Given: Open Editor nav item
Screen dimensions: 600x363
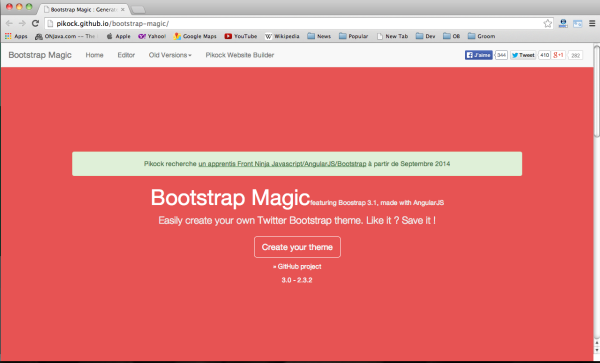Looking at the screenshot, I should click(x=126, y=55).
